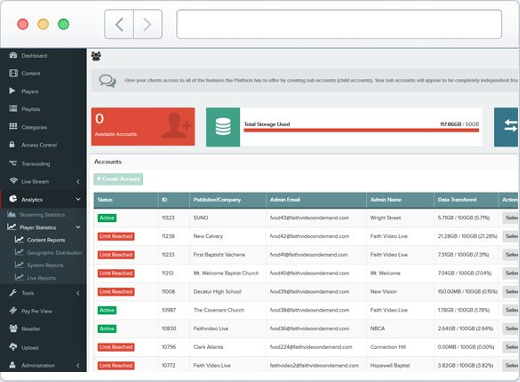Click the Available Accounts red card
This screenshot has height=382, width=520.
point(143,127)
